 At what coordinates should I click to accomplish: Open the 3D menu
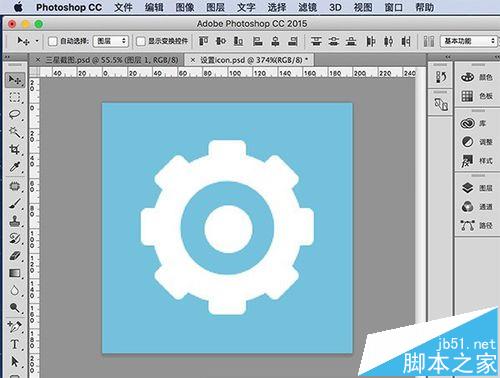335,7
